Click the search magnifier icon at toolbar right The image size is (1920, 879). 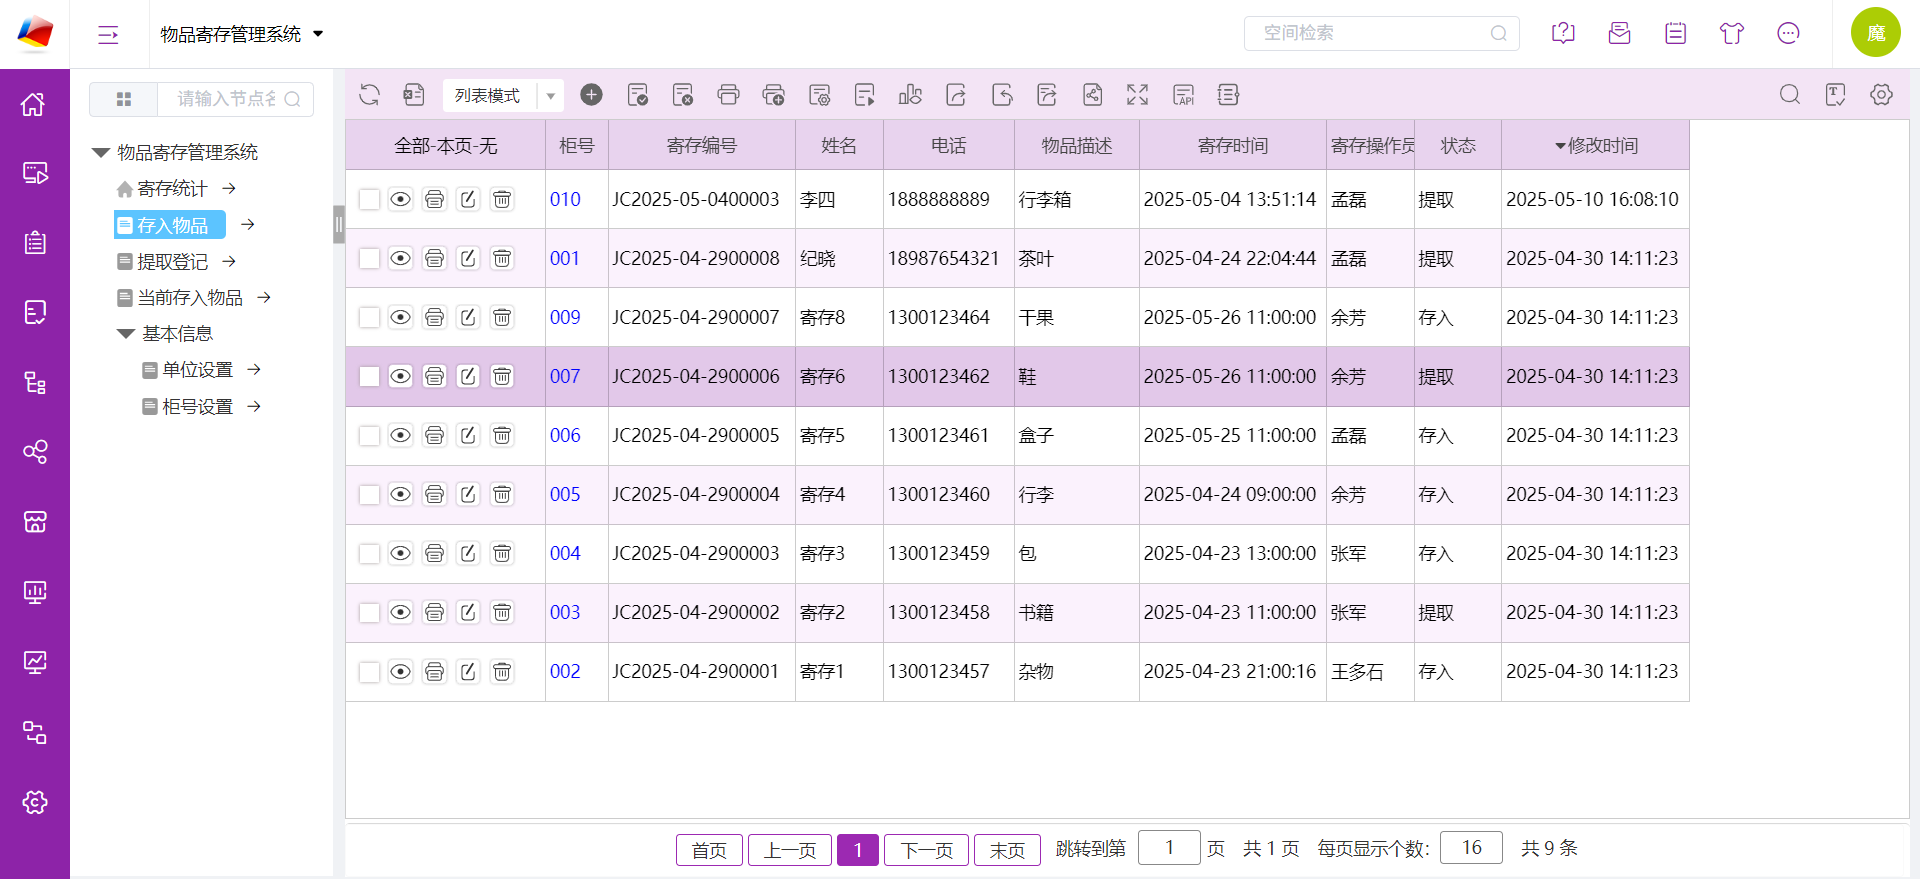(x=1790, y=95)
